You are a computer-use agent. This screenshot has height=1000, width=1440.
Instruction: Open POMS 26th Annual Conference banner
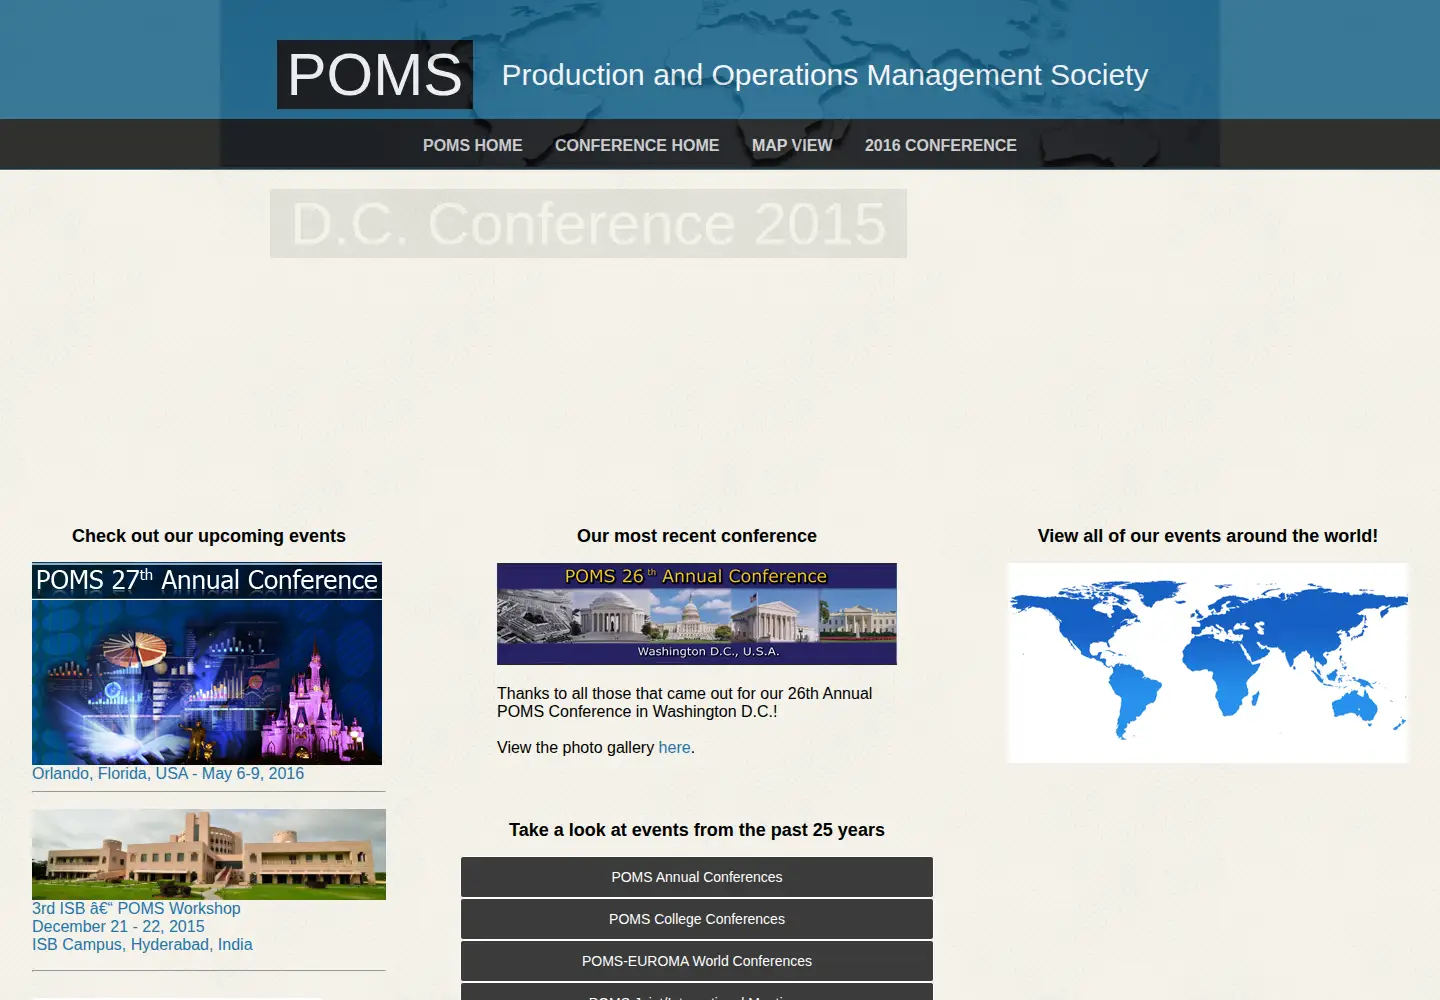click(697, 614)
